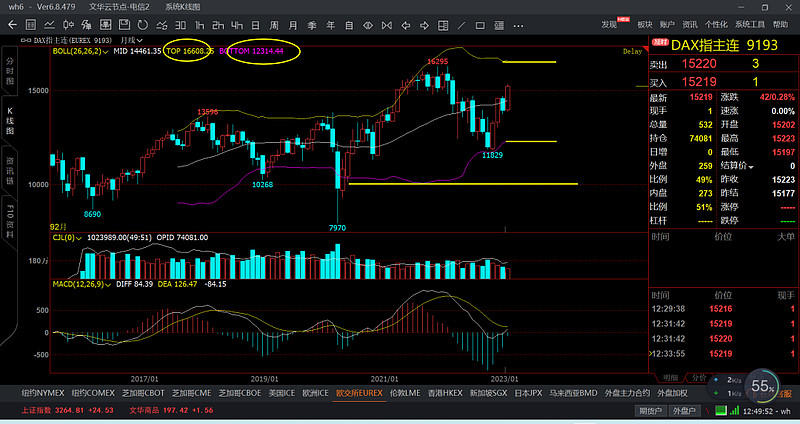Screen dimensions: 800x424
Task: Select the 芝加哥CBOT exchange tab
Action: pos(143,393)
